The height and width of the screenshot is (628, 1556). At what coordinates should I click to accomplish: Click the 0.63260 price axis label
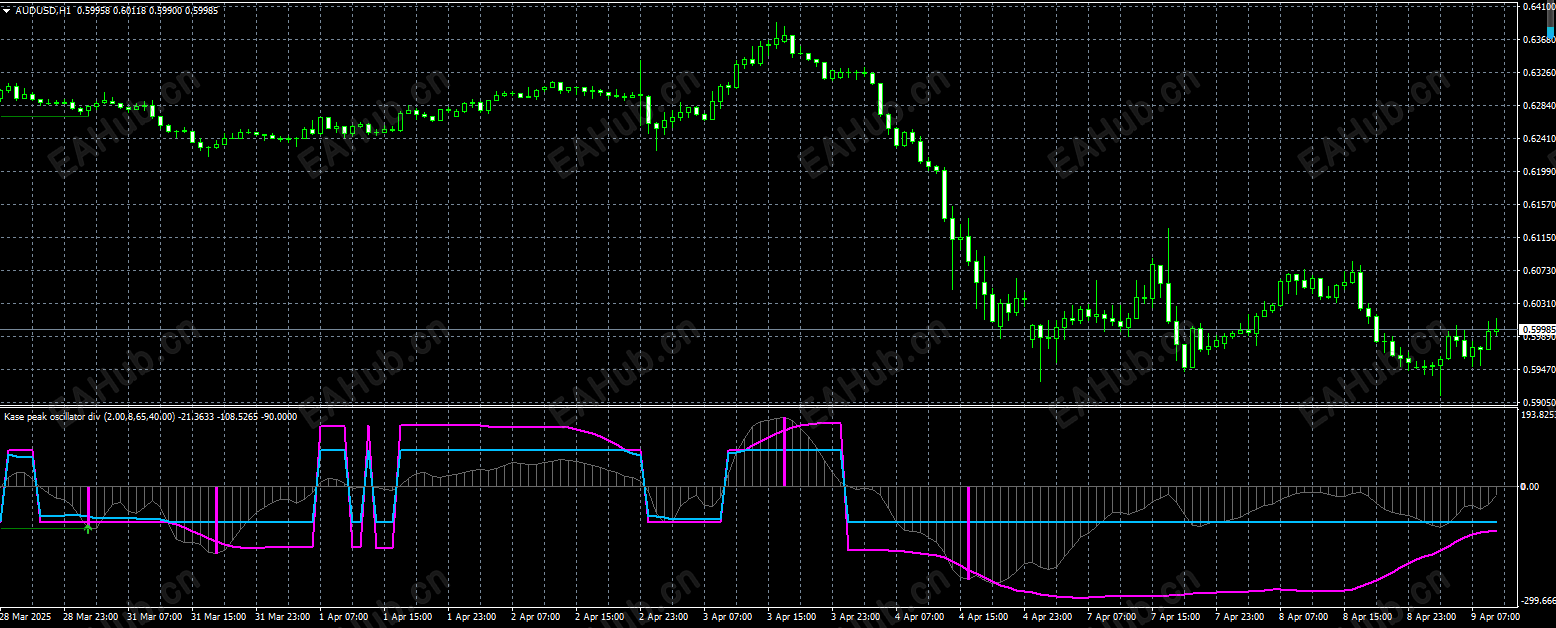tap(1538, 73)
